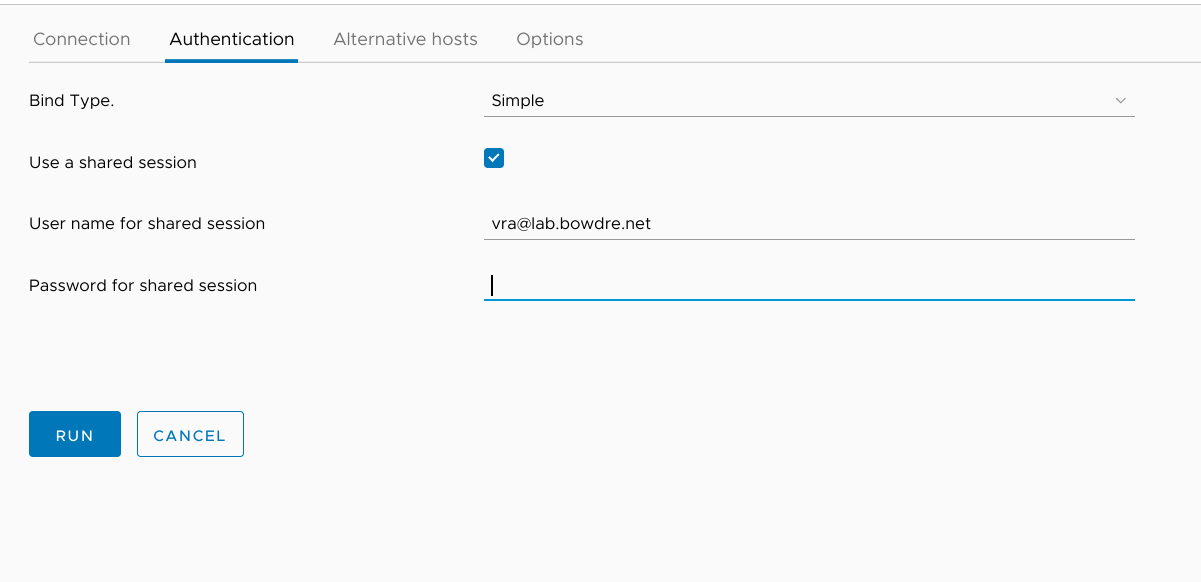Click the blue underline beneath Authentication tab
Viewport: 1201px width, 582px height.
[x=231, y=61]
